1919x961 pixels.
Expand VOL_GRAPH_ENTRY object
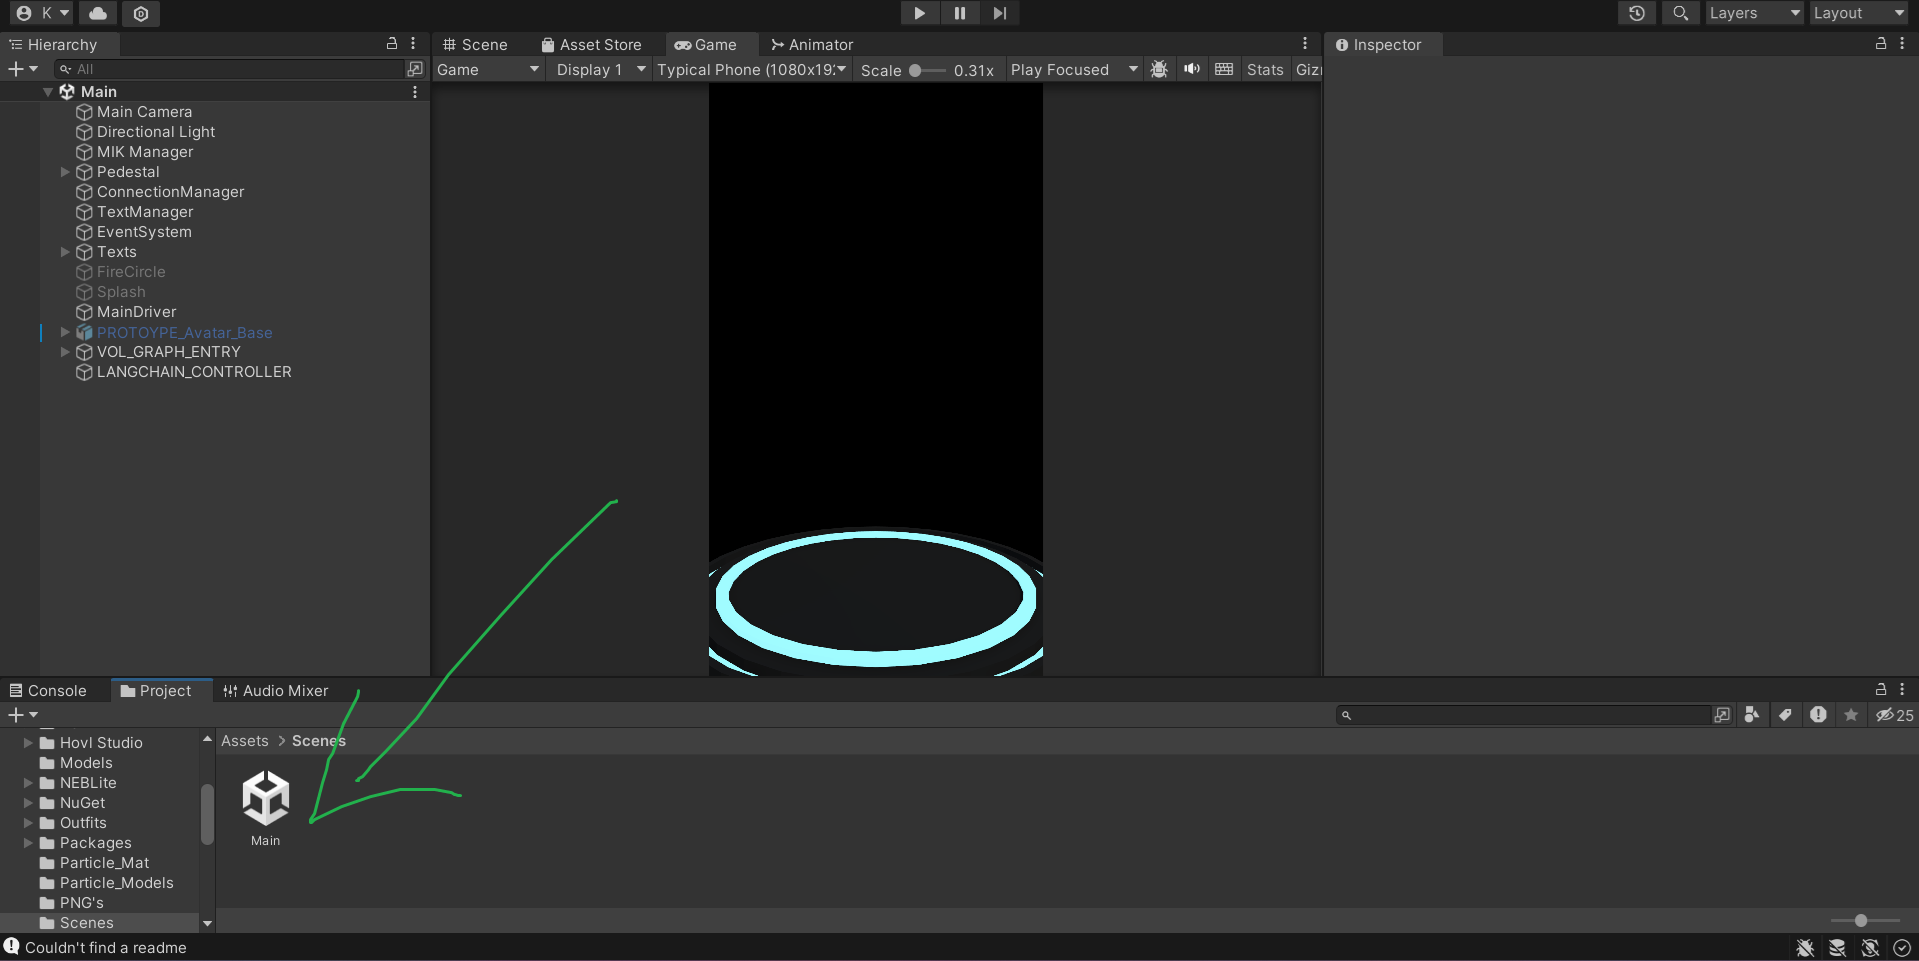click(66, 352)
